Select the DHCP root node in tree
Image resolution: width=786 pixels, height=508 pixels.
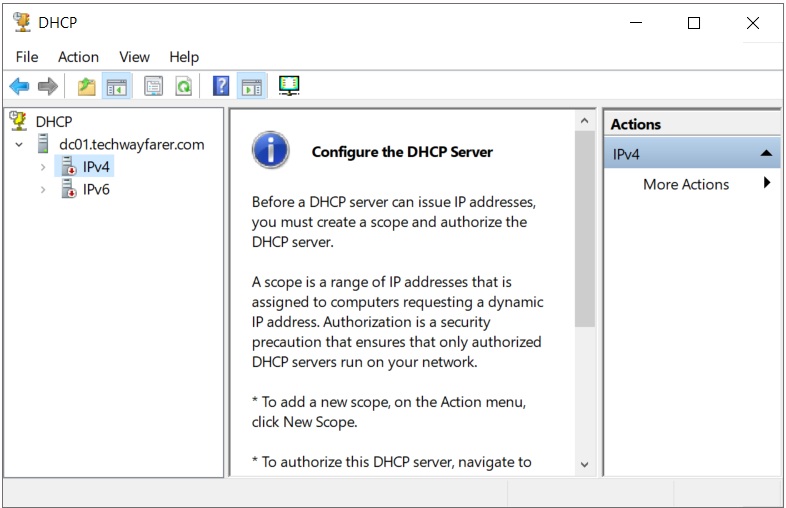[x=53, y=122]
